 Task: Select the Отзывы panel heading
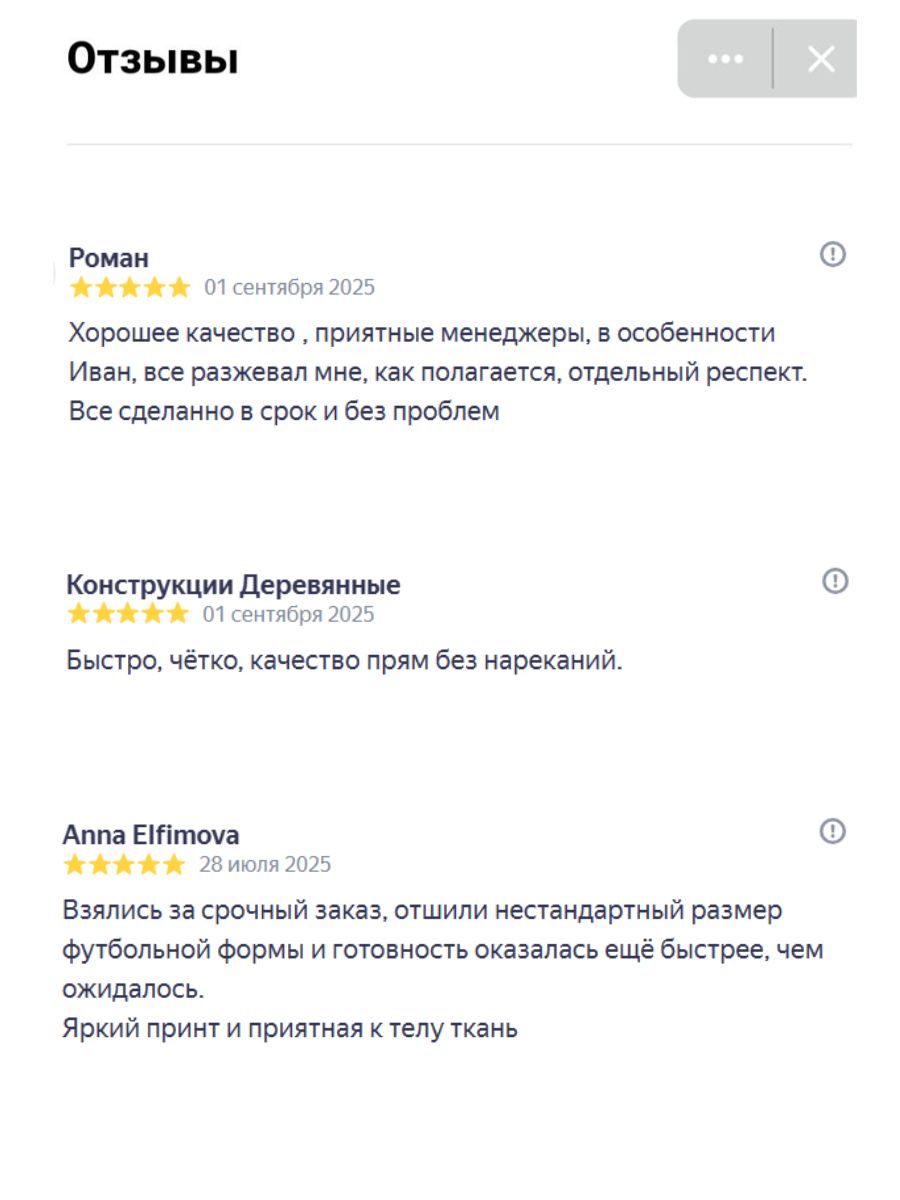pyautogui.click(x=150, y=59)
